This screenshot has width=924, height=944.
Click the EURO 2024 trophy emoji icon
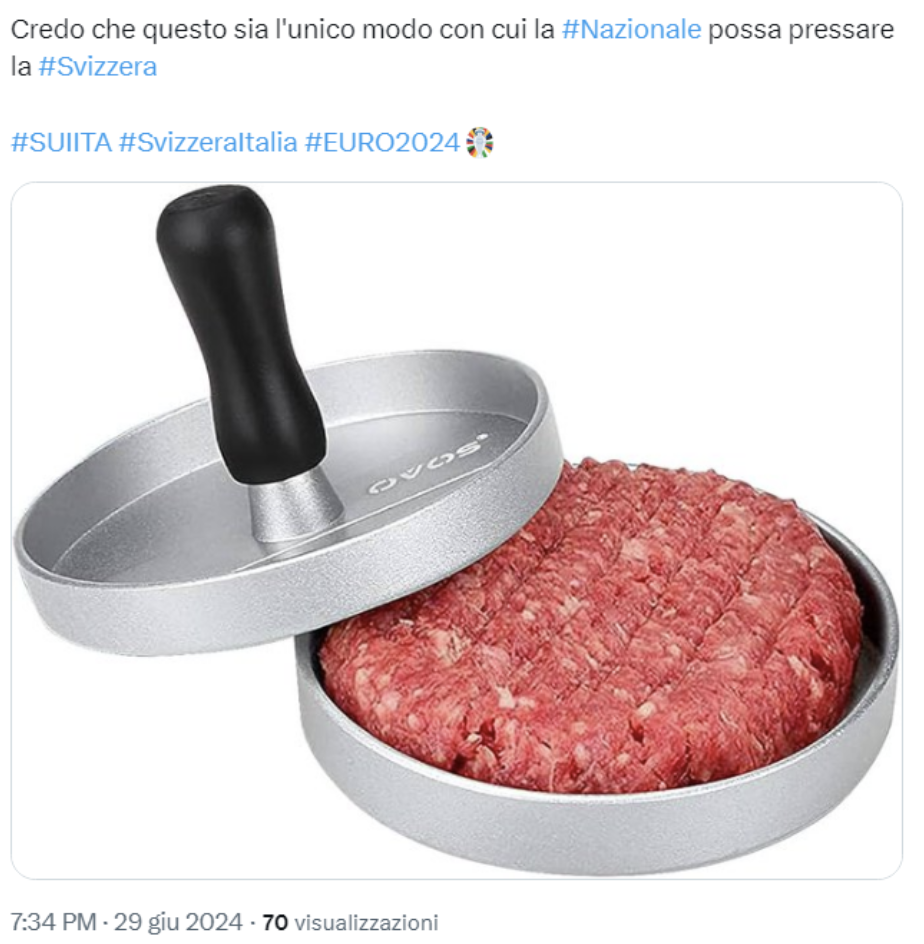[480, 143]
